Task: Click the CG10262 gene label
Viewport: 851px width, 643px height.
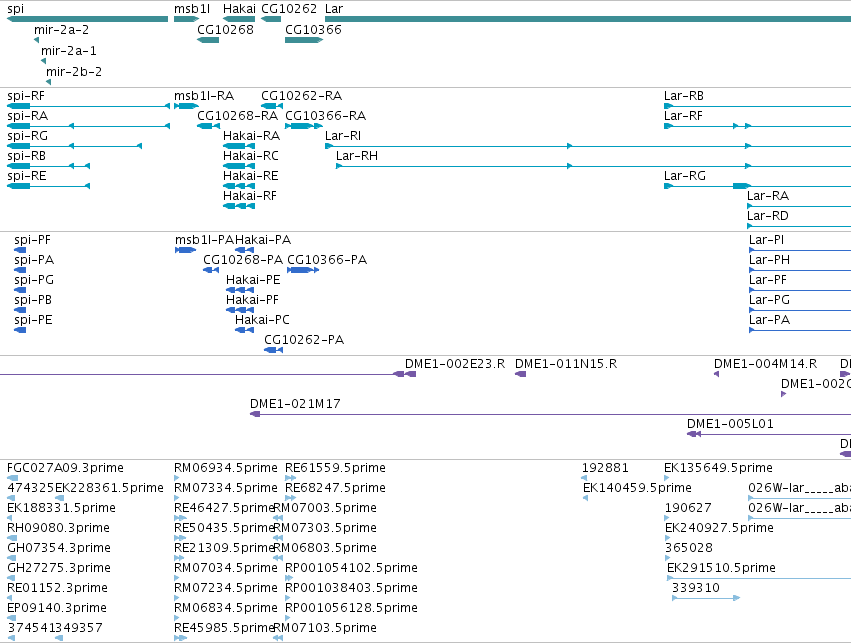Action: [289, 9]
